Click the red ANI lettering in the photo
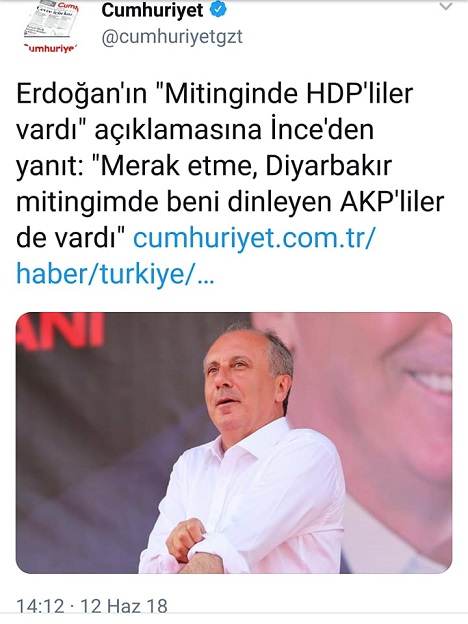The width and height of the screenshot is (468, 624). click(60, 330)
